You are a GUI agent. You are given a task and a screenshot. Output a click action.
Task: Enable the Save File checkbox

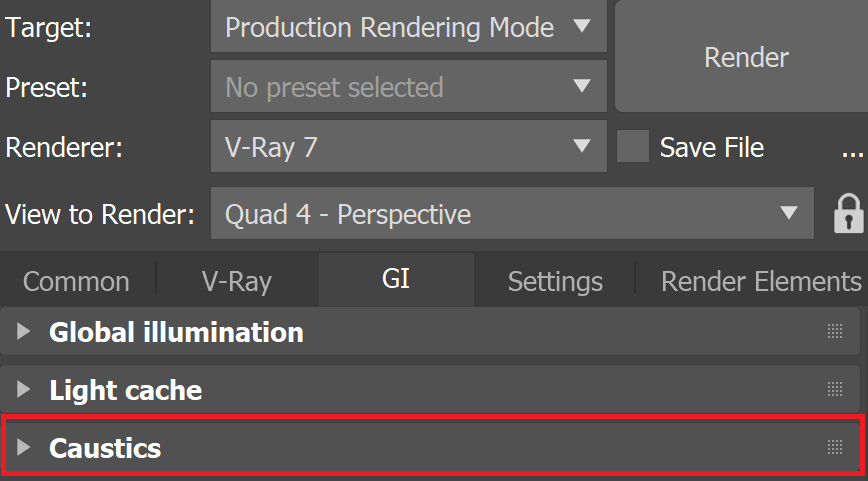pos(633,146)
